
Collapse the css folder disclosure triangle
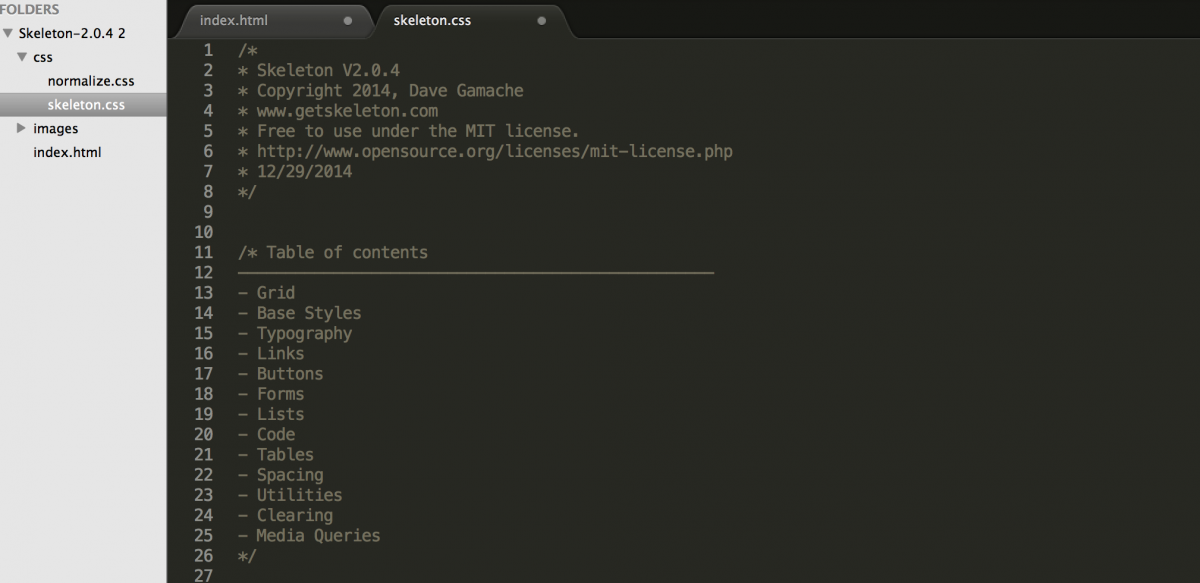coord(22,57)
